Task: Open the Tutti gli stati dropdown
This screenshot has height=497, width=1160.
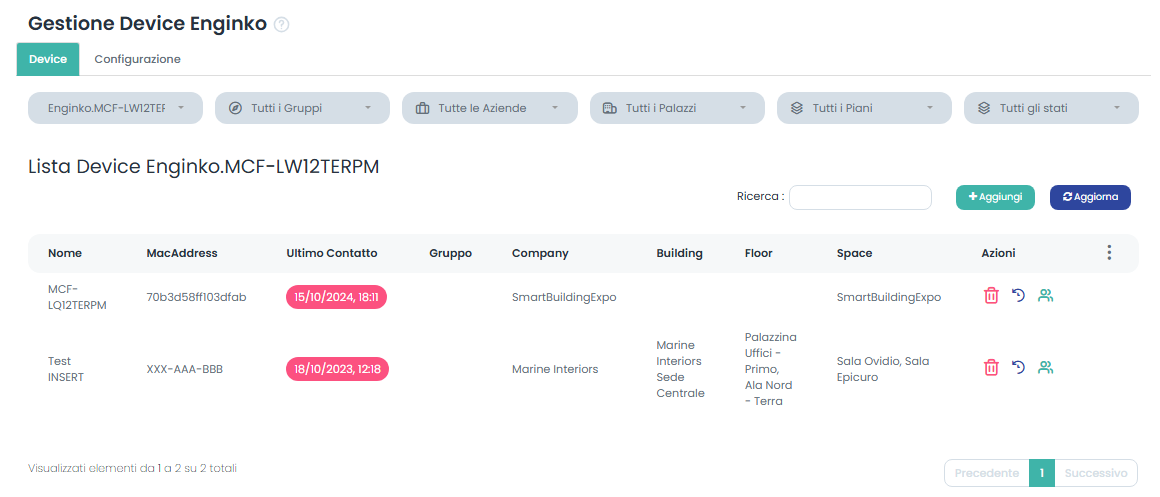Action: point(1050,108)
